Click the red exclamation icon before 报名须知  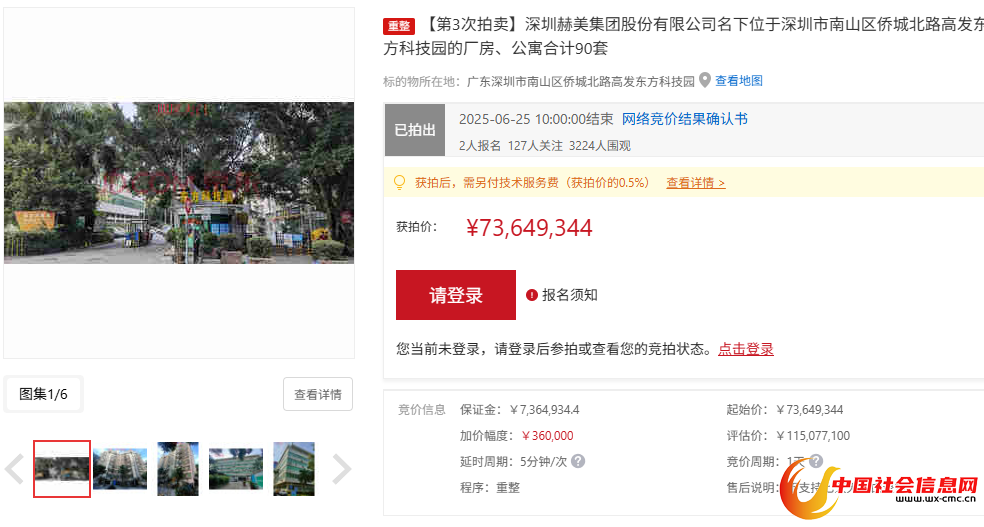(x=532, y=295)
